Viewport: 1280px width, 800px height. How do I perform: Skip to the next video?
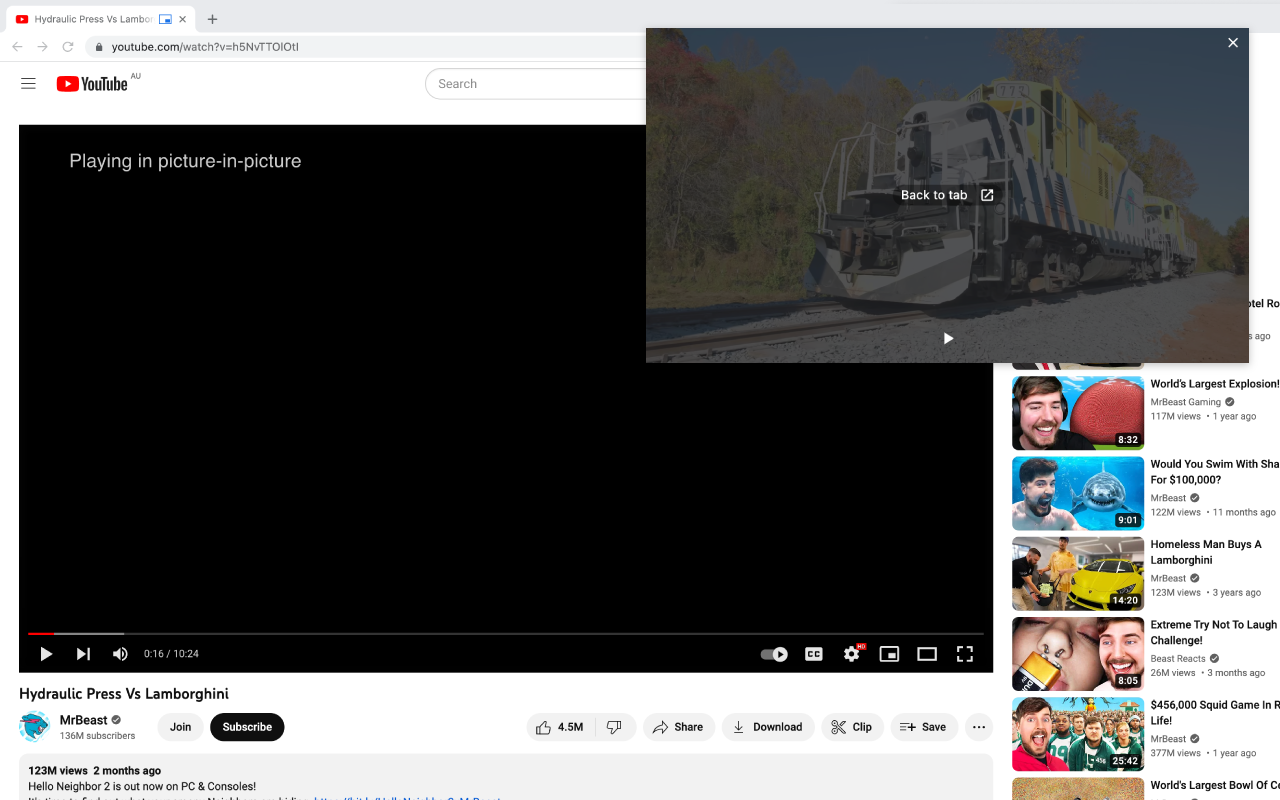83,654
